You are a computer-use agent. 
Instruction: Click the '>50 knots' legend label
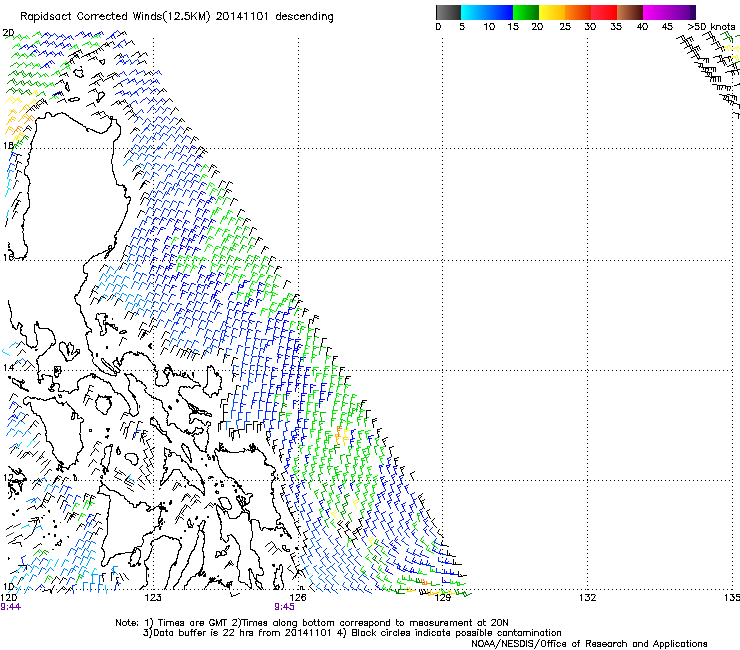coord(711,26)
